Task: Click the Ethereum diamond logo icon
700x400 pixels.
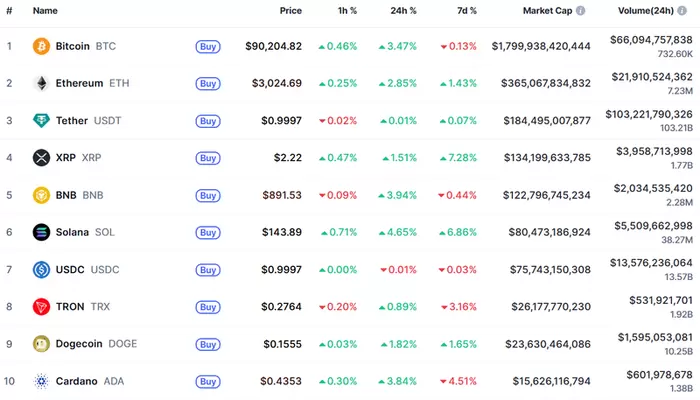Action: coord(41,83)
